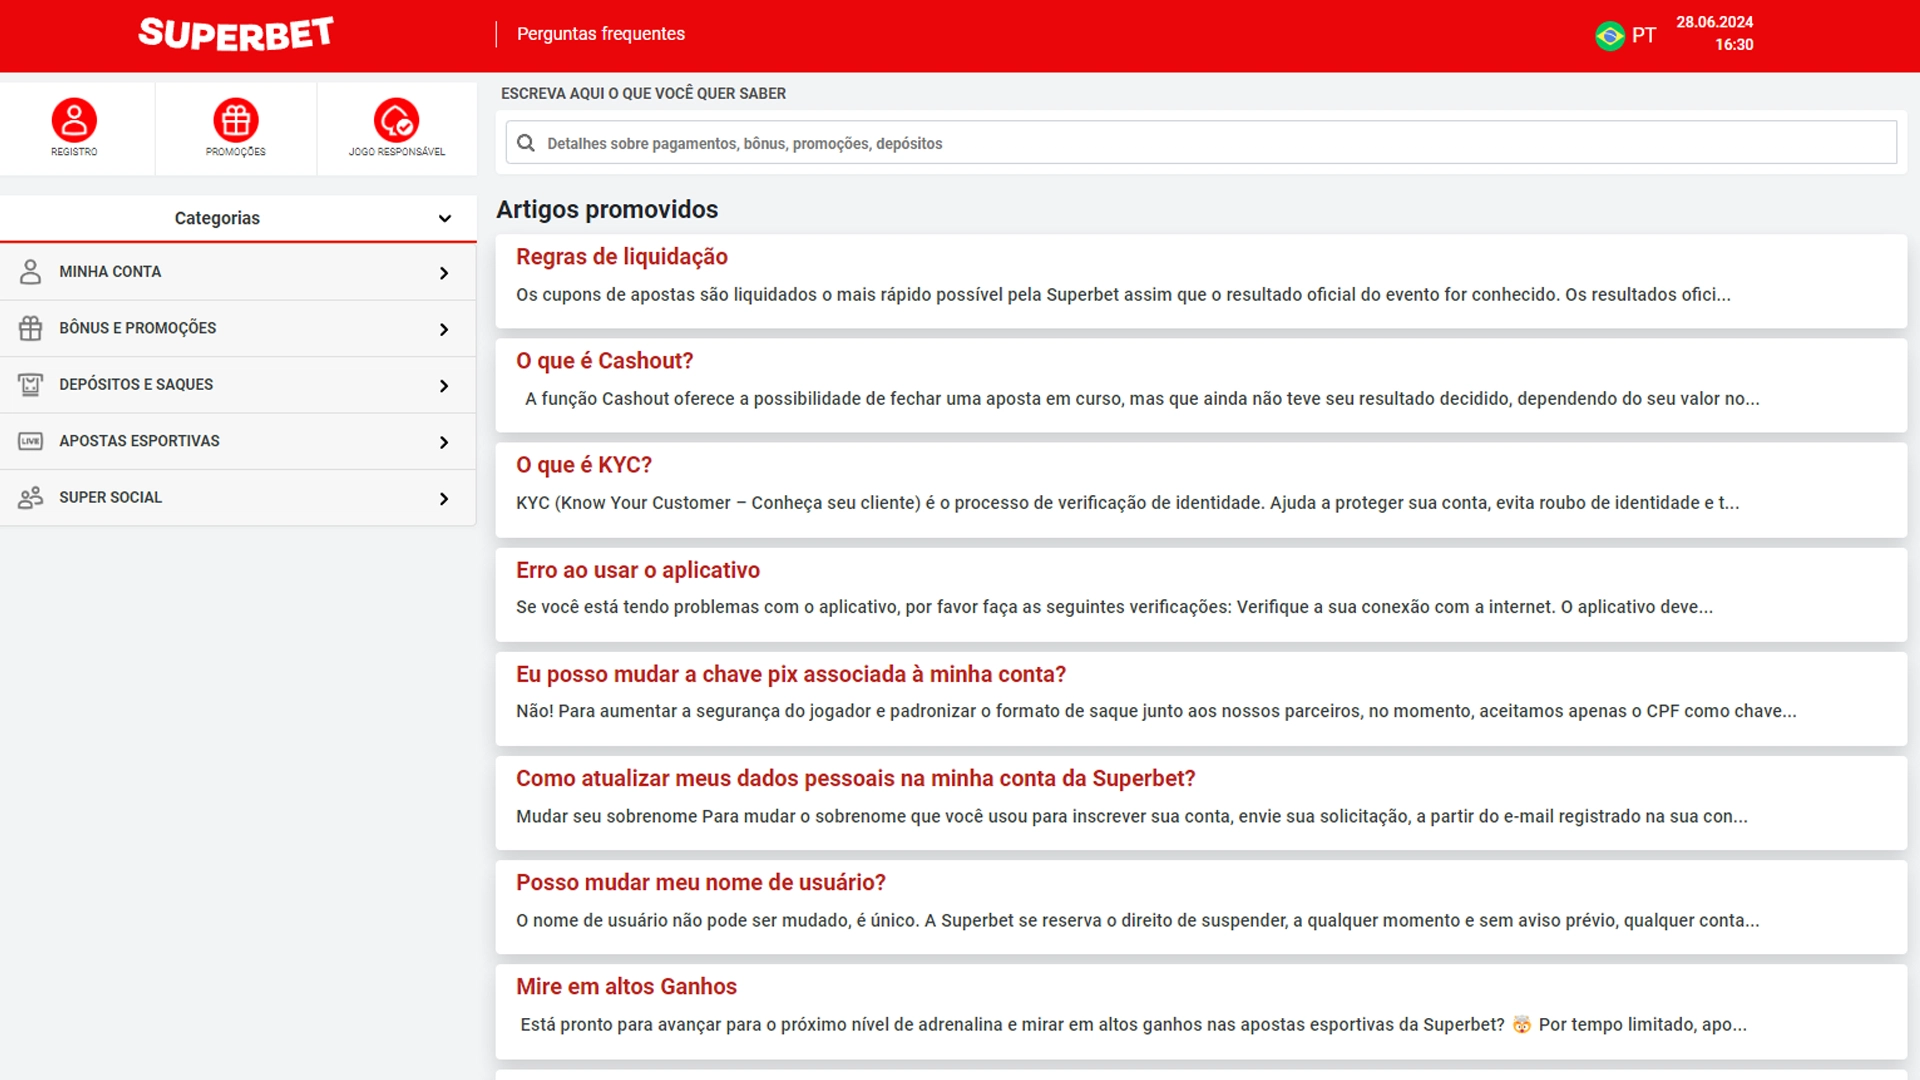Open O que é Cashout? article
Image resolution: width=1920 pixels, height=1080 pixels.
pyautogui.click(x=604, y=361)
